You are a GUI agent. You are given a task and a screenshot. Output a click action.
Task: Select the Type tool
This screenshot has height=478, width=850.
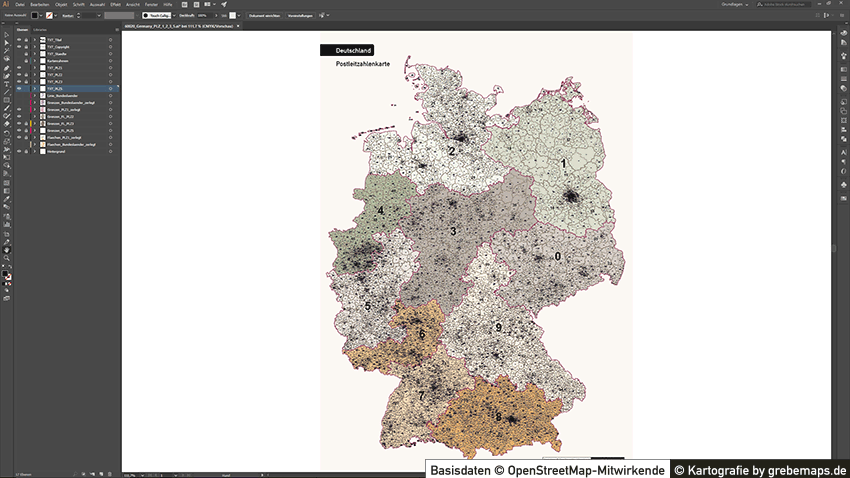[x=6, y=84]
